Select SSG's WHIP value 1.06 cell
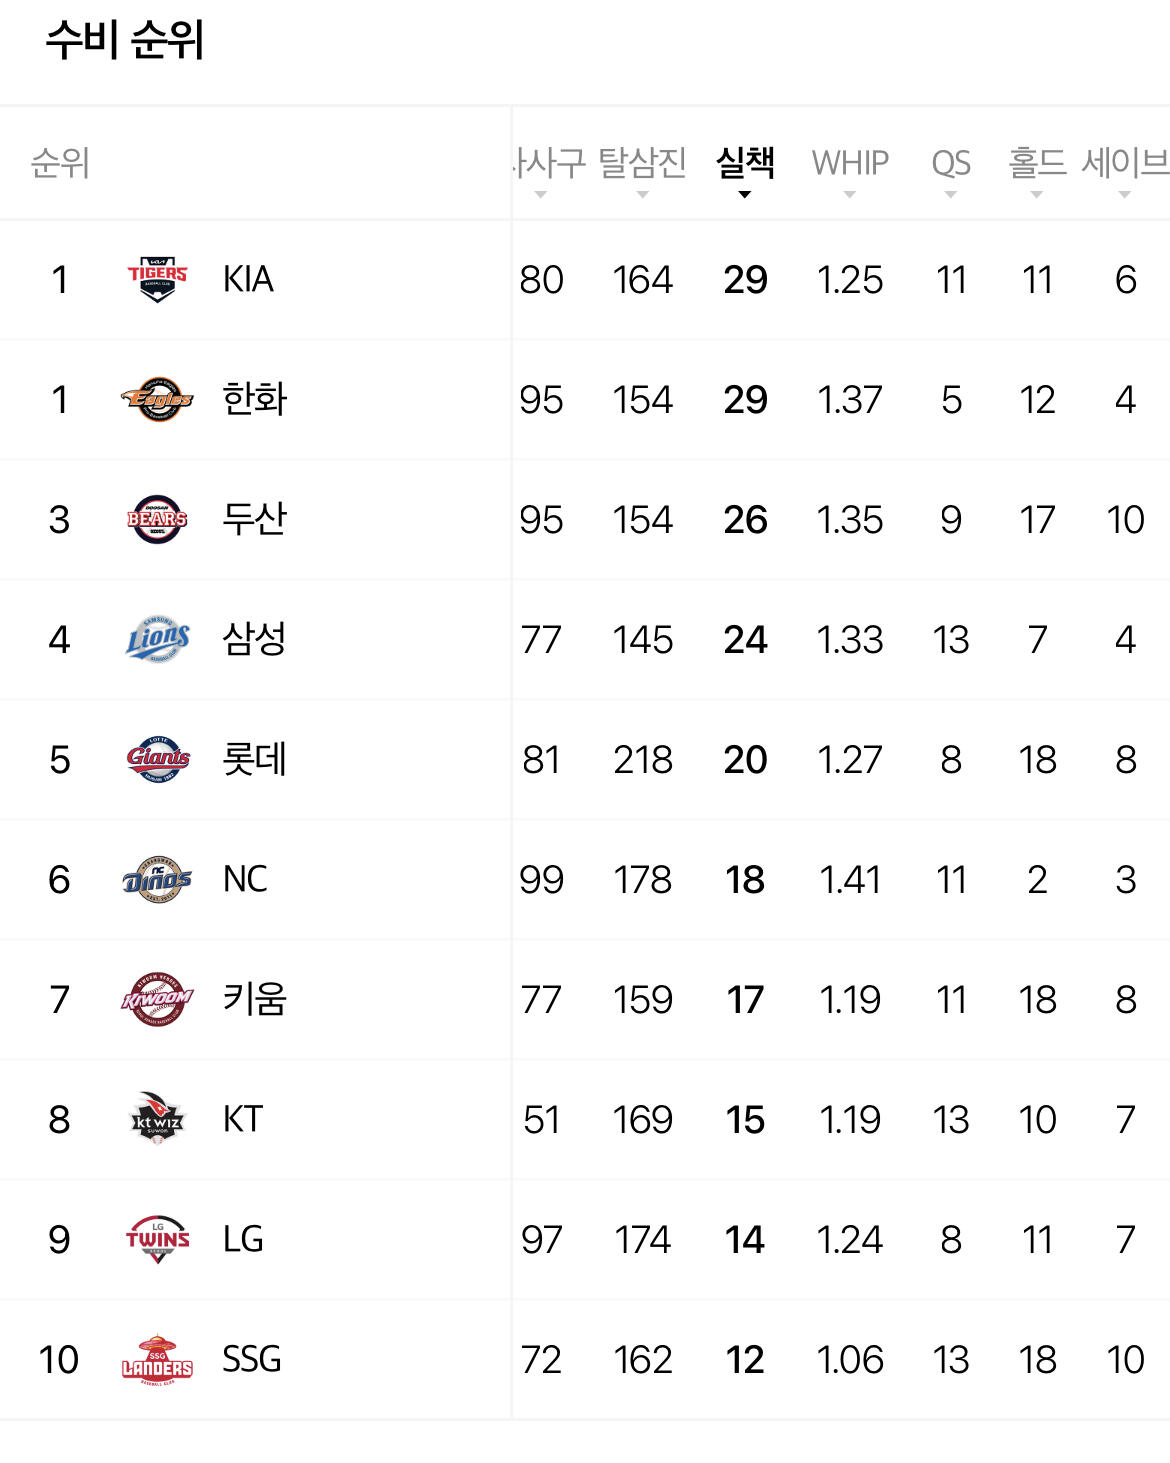The height and width of the screenshot is (1463, 1170). 850,1360
